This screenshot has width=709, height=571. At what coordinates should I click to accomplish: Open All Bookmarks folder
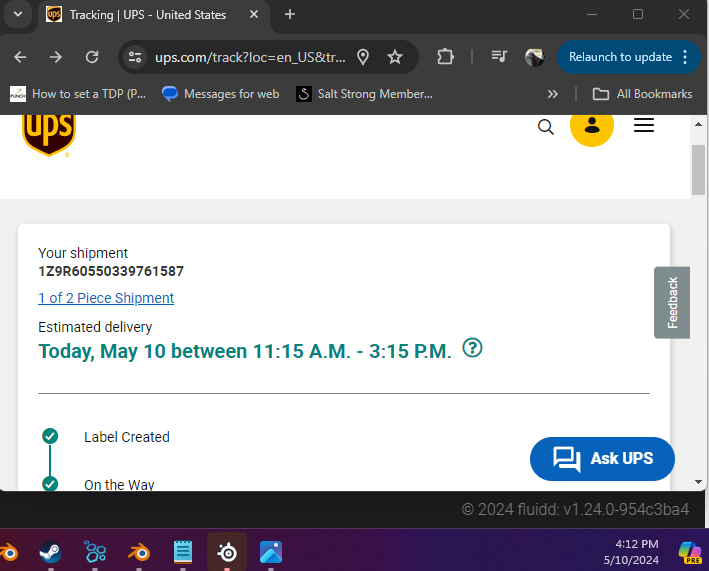pos(642,94)
